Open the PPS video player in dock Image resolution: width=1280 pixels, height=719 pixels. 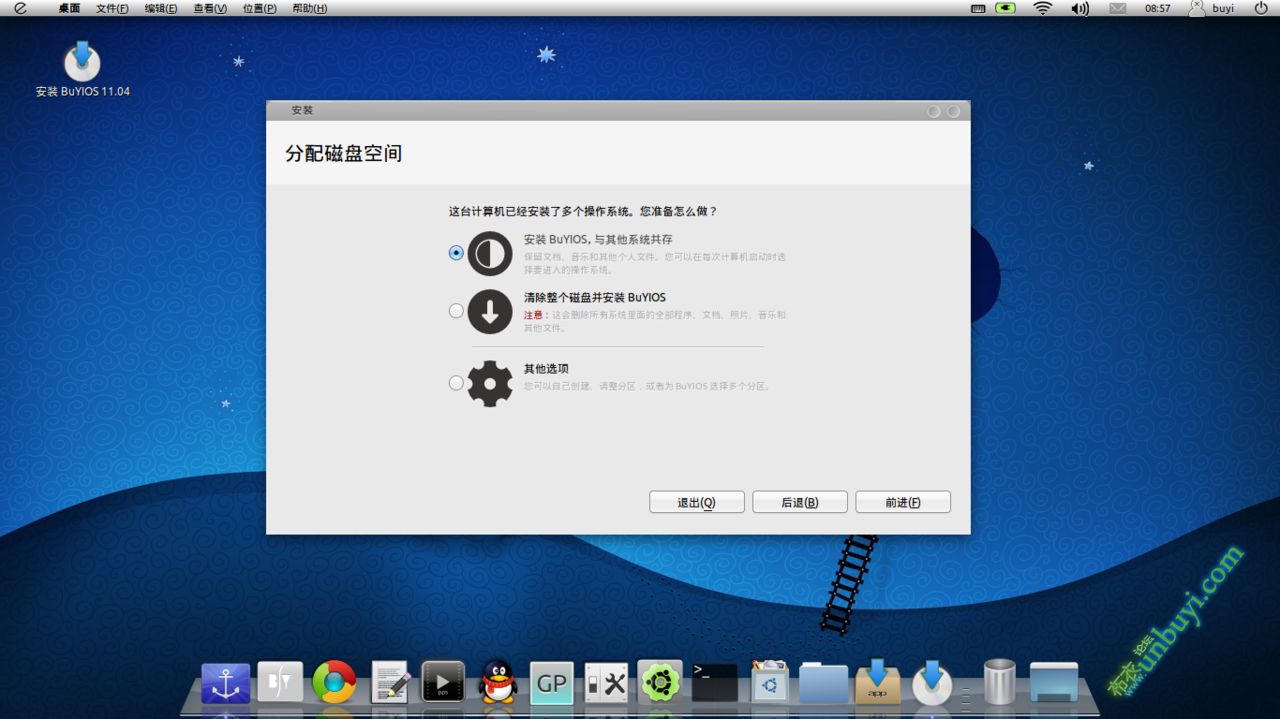(443, 682)
